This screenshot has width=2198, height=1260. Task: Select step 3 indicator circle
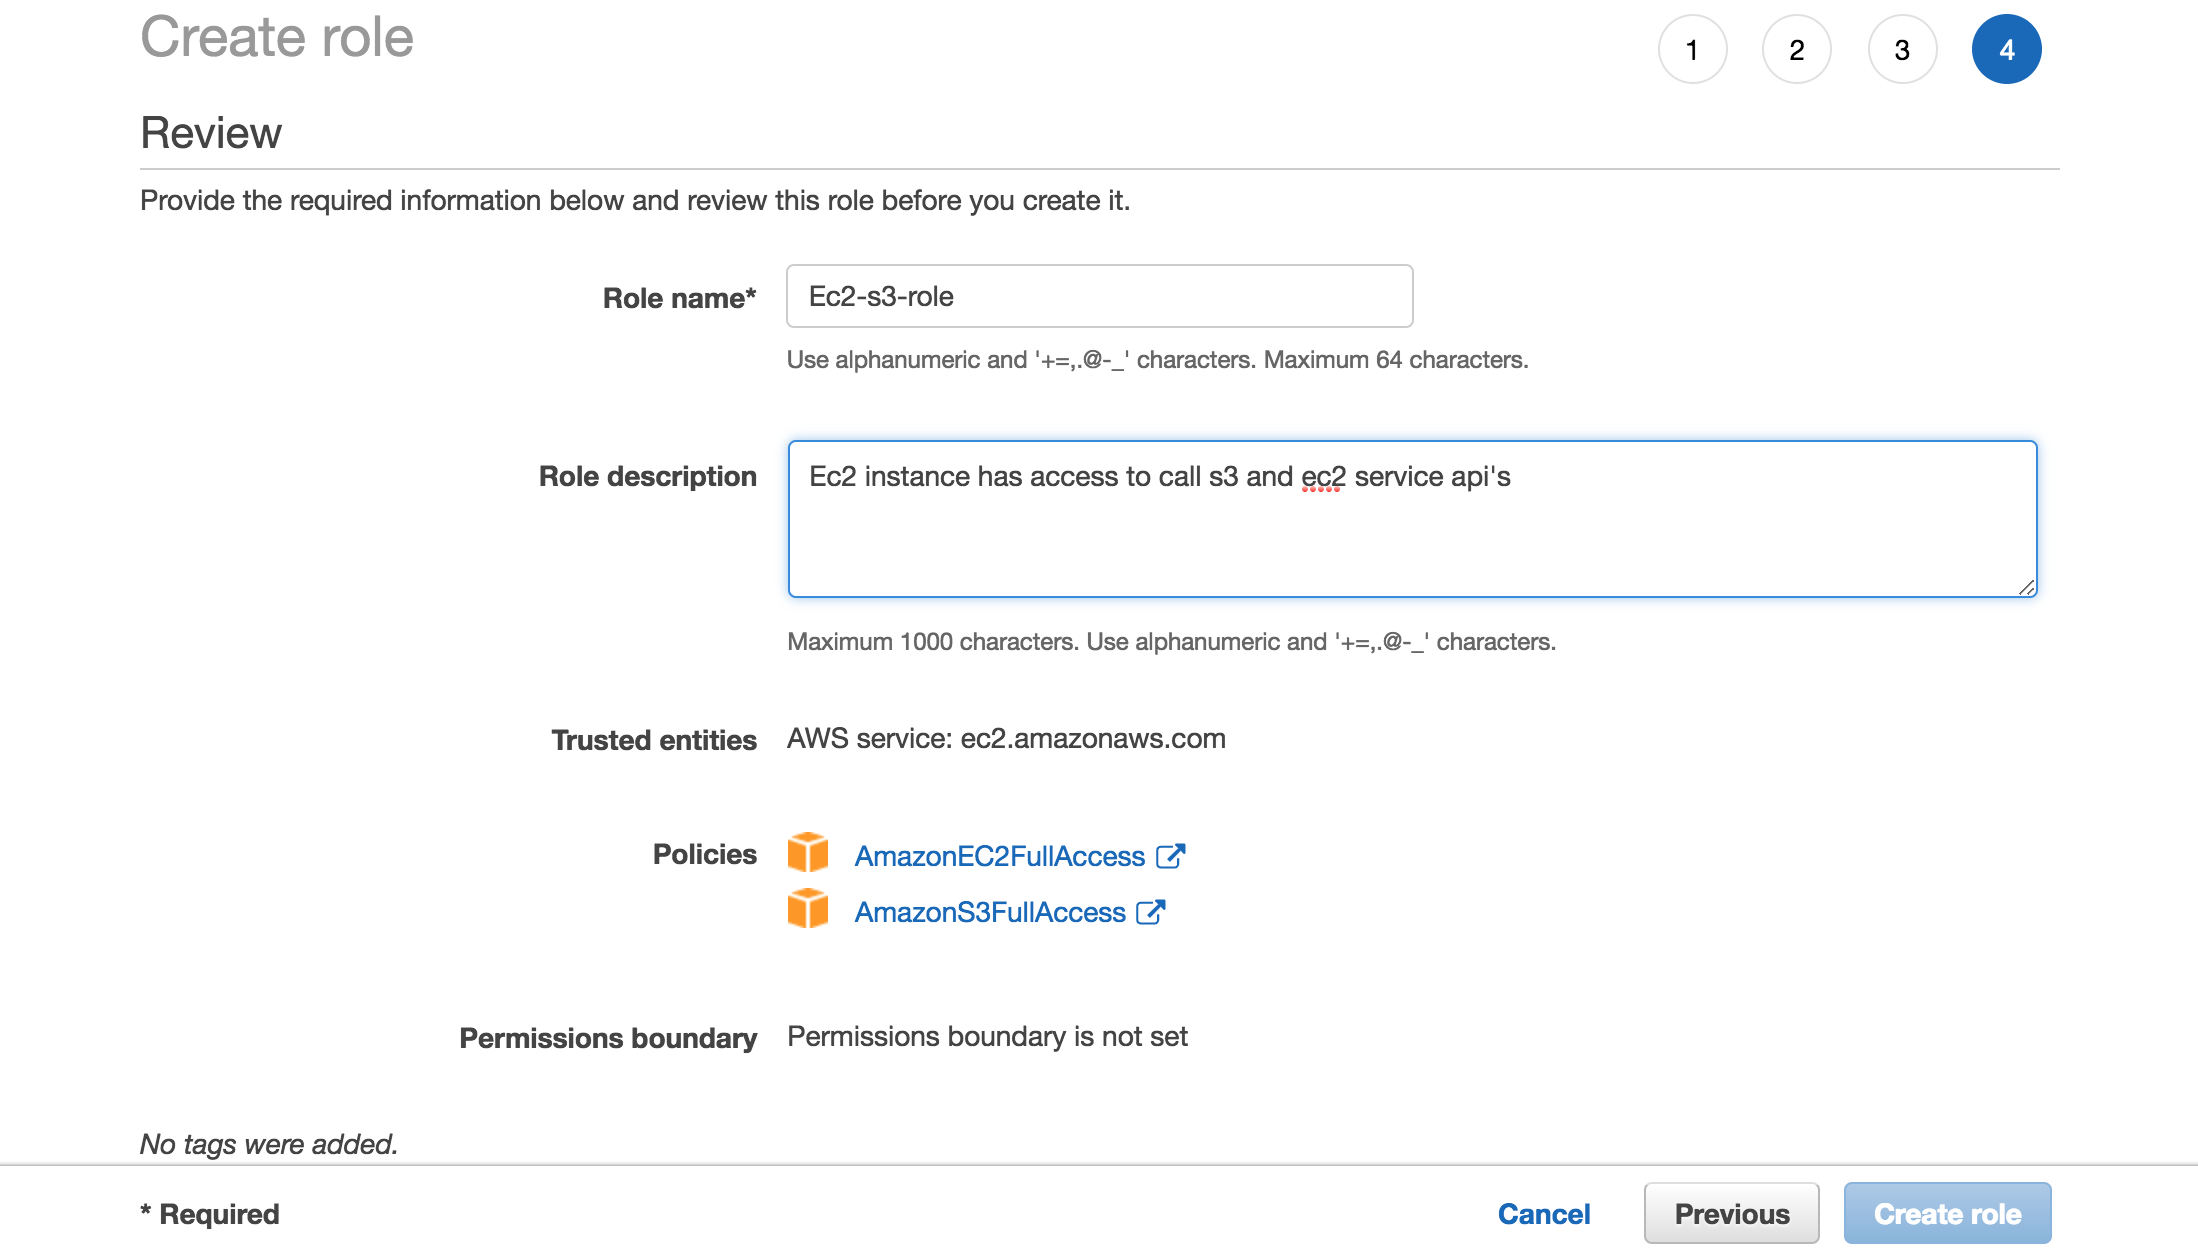point(1901,48)
